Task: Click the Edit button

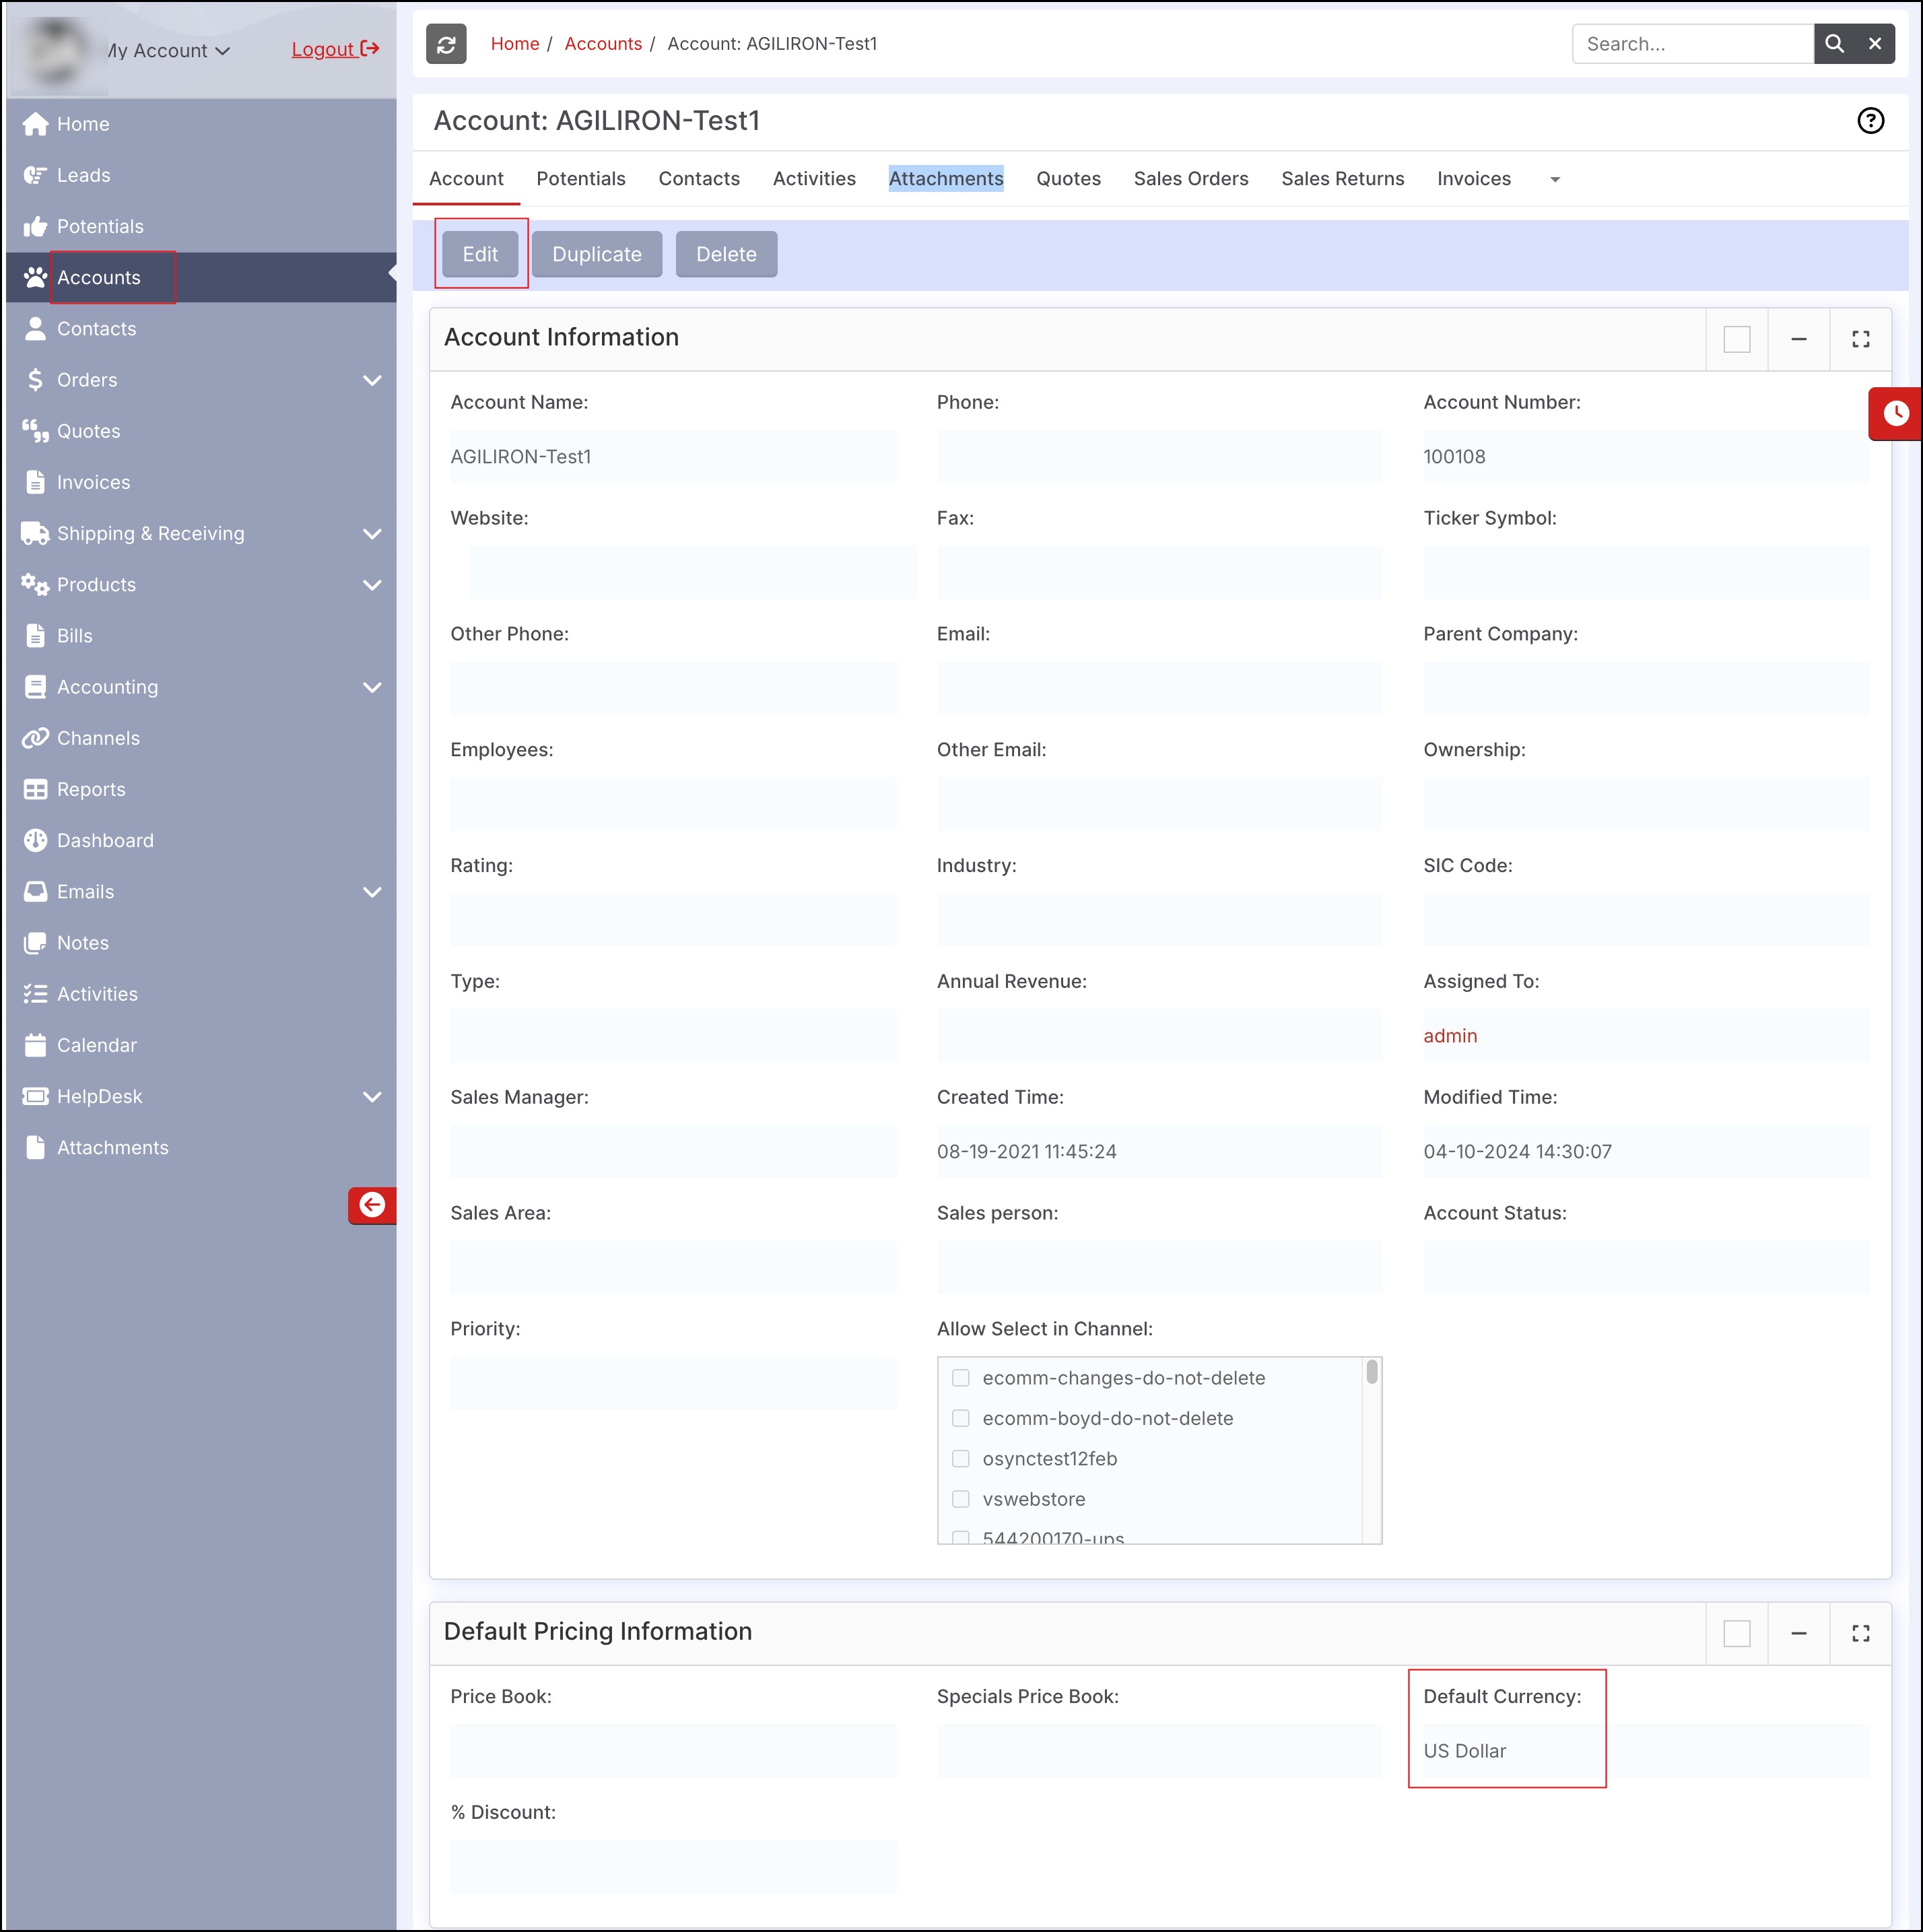Action: tap(480, 254)
